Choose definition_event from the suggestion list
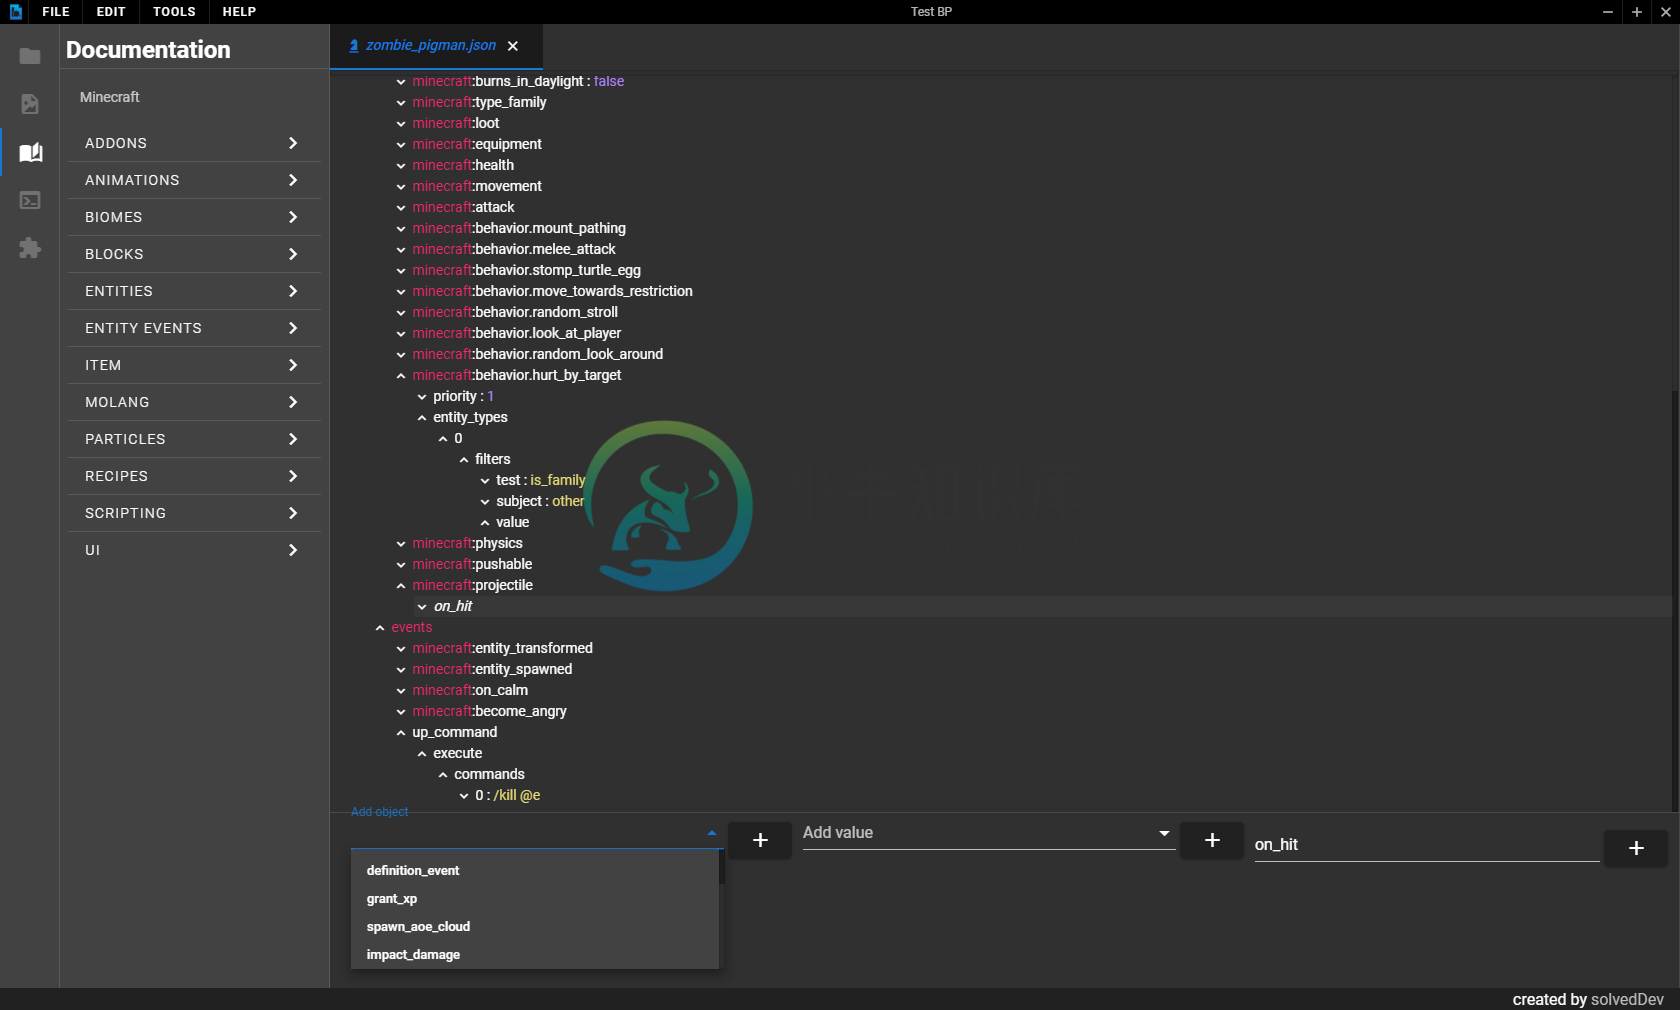Screen dimensions: 1680x1010 (x=534, y=871)
